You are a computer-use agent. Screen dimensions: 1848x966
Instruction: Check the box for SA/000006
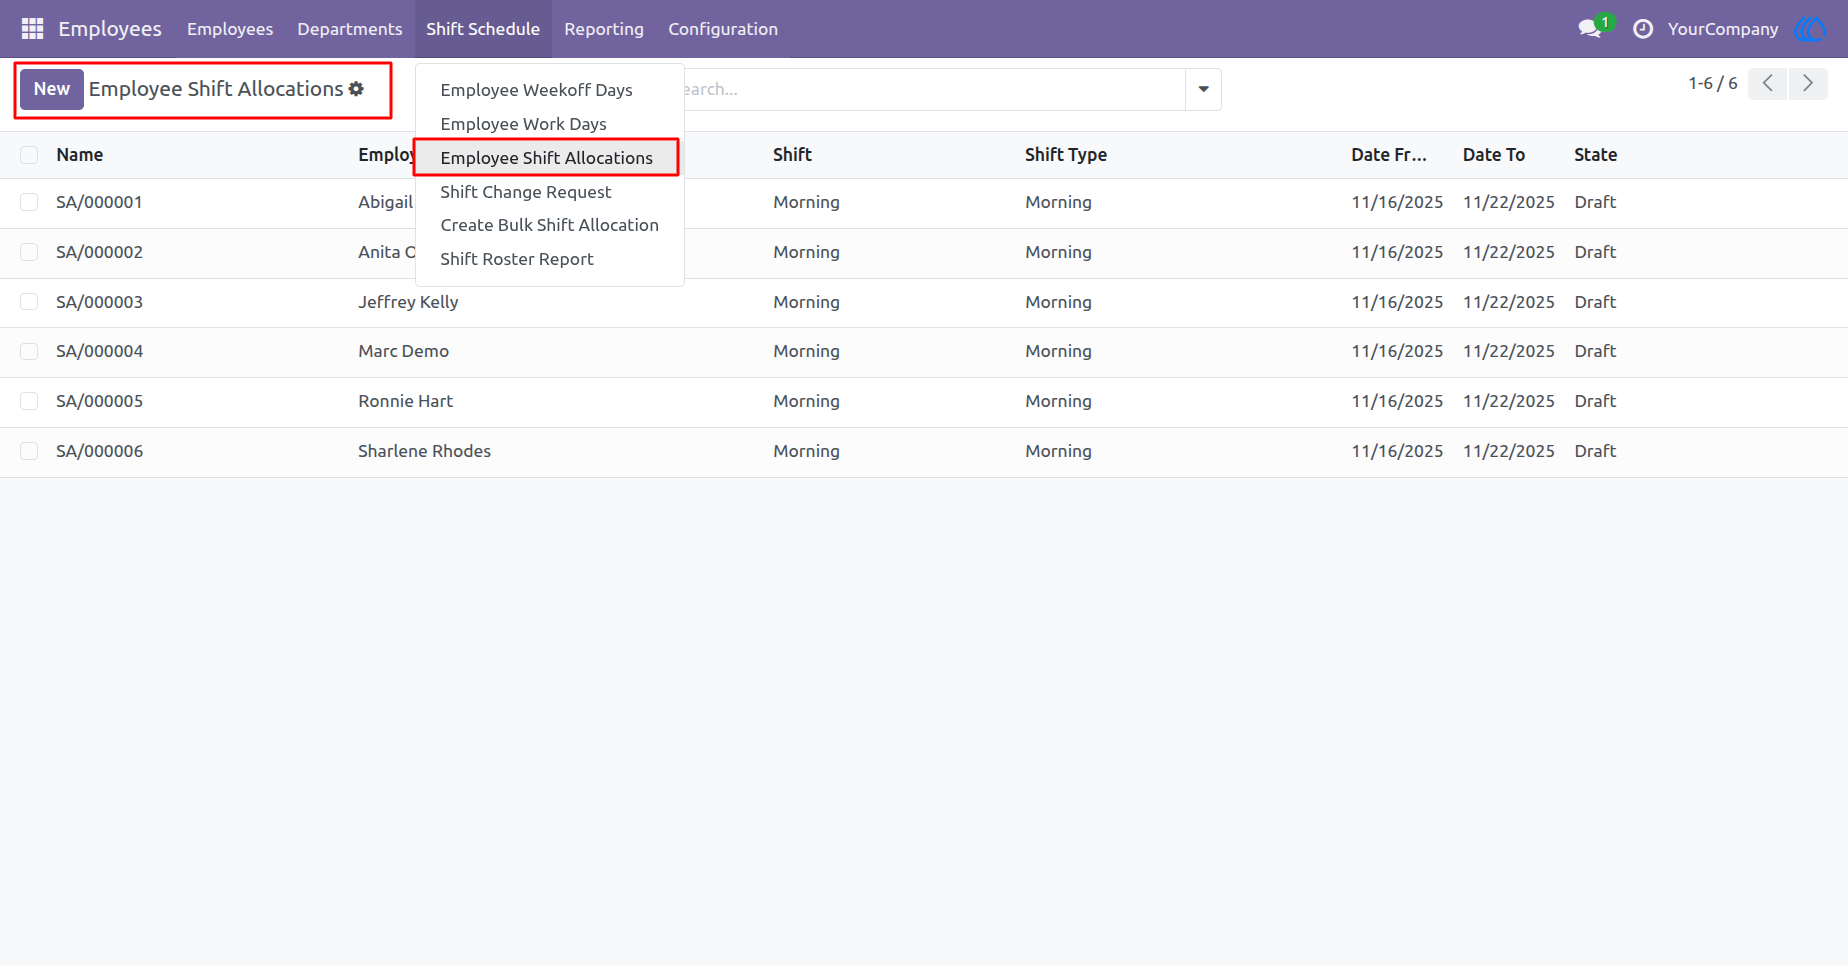29,451
